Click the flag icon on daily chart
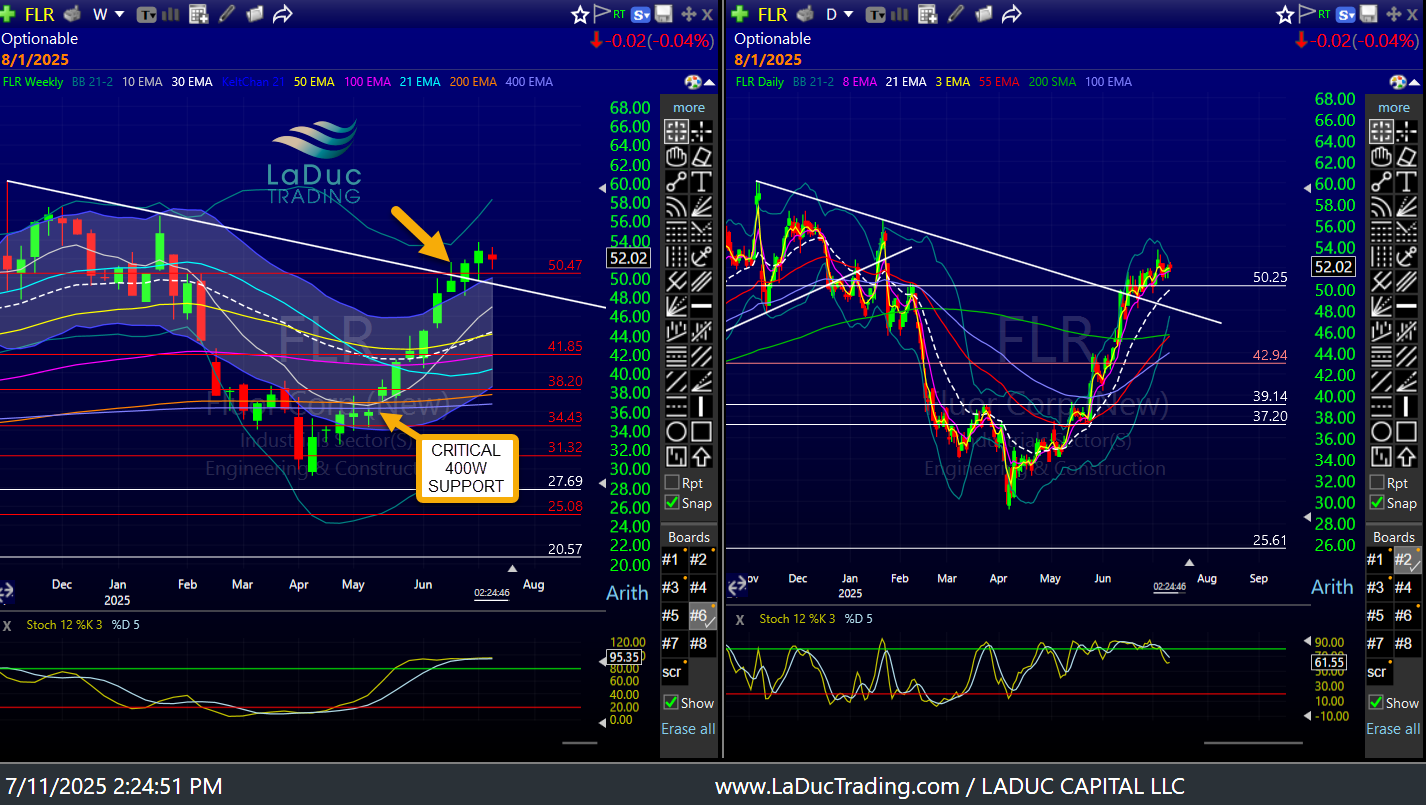The image size is (1426, 805). click(x=1307, y=13)
